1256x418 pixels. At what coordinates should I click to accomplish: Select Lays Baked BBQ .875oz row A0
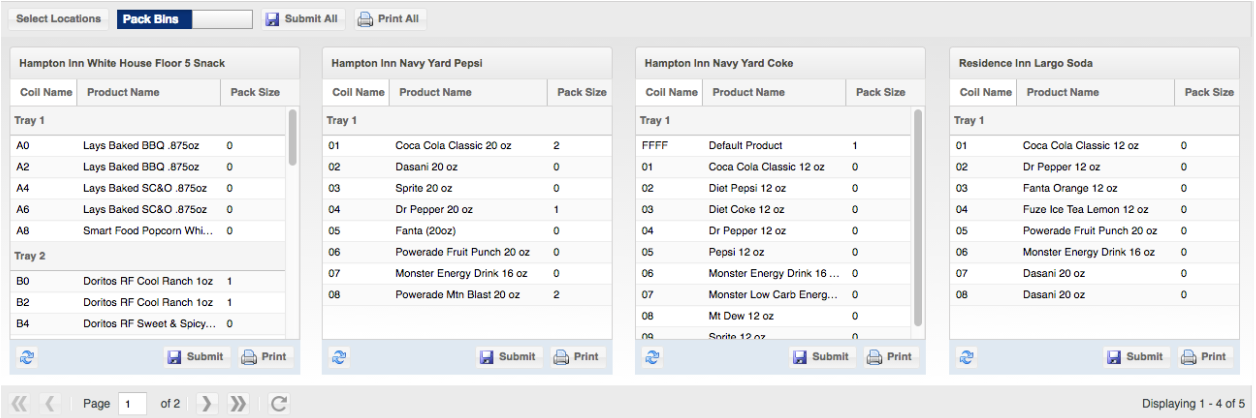tap(148, 146)
